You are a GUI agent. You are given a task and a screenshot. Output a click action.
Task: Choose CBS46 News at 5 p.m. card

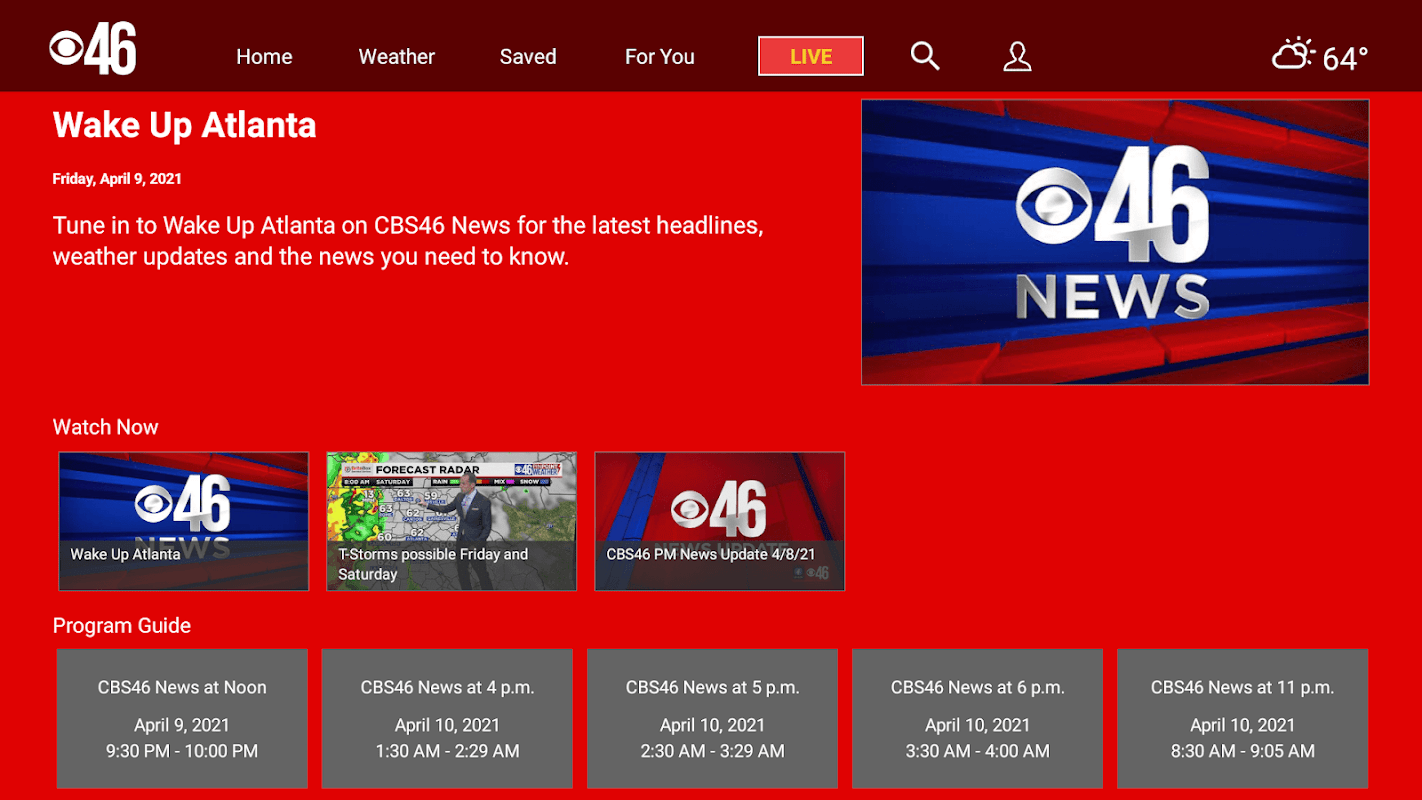pos(712,718)
